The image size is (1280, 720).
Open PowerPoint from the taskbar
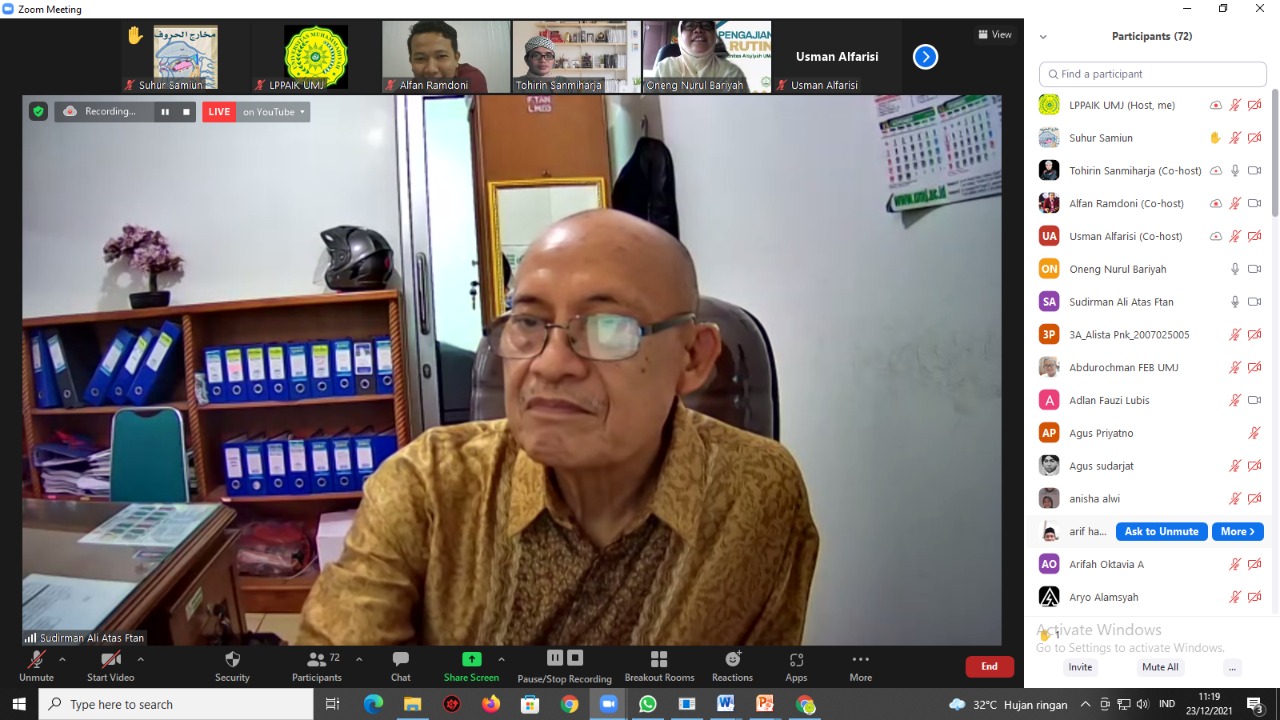point(765,704)
